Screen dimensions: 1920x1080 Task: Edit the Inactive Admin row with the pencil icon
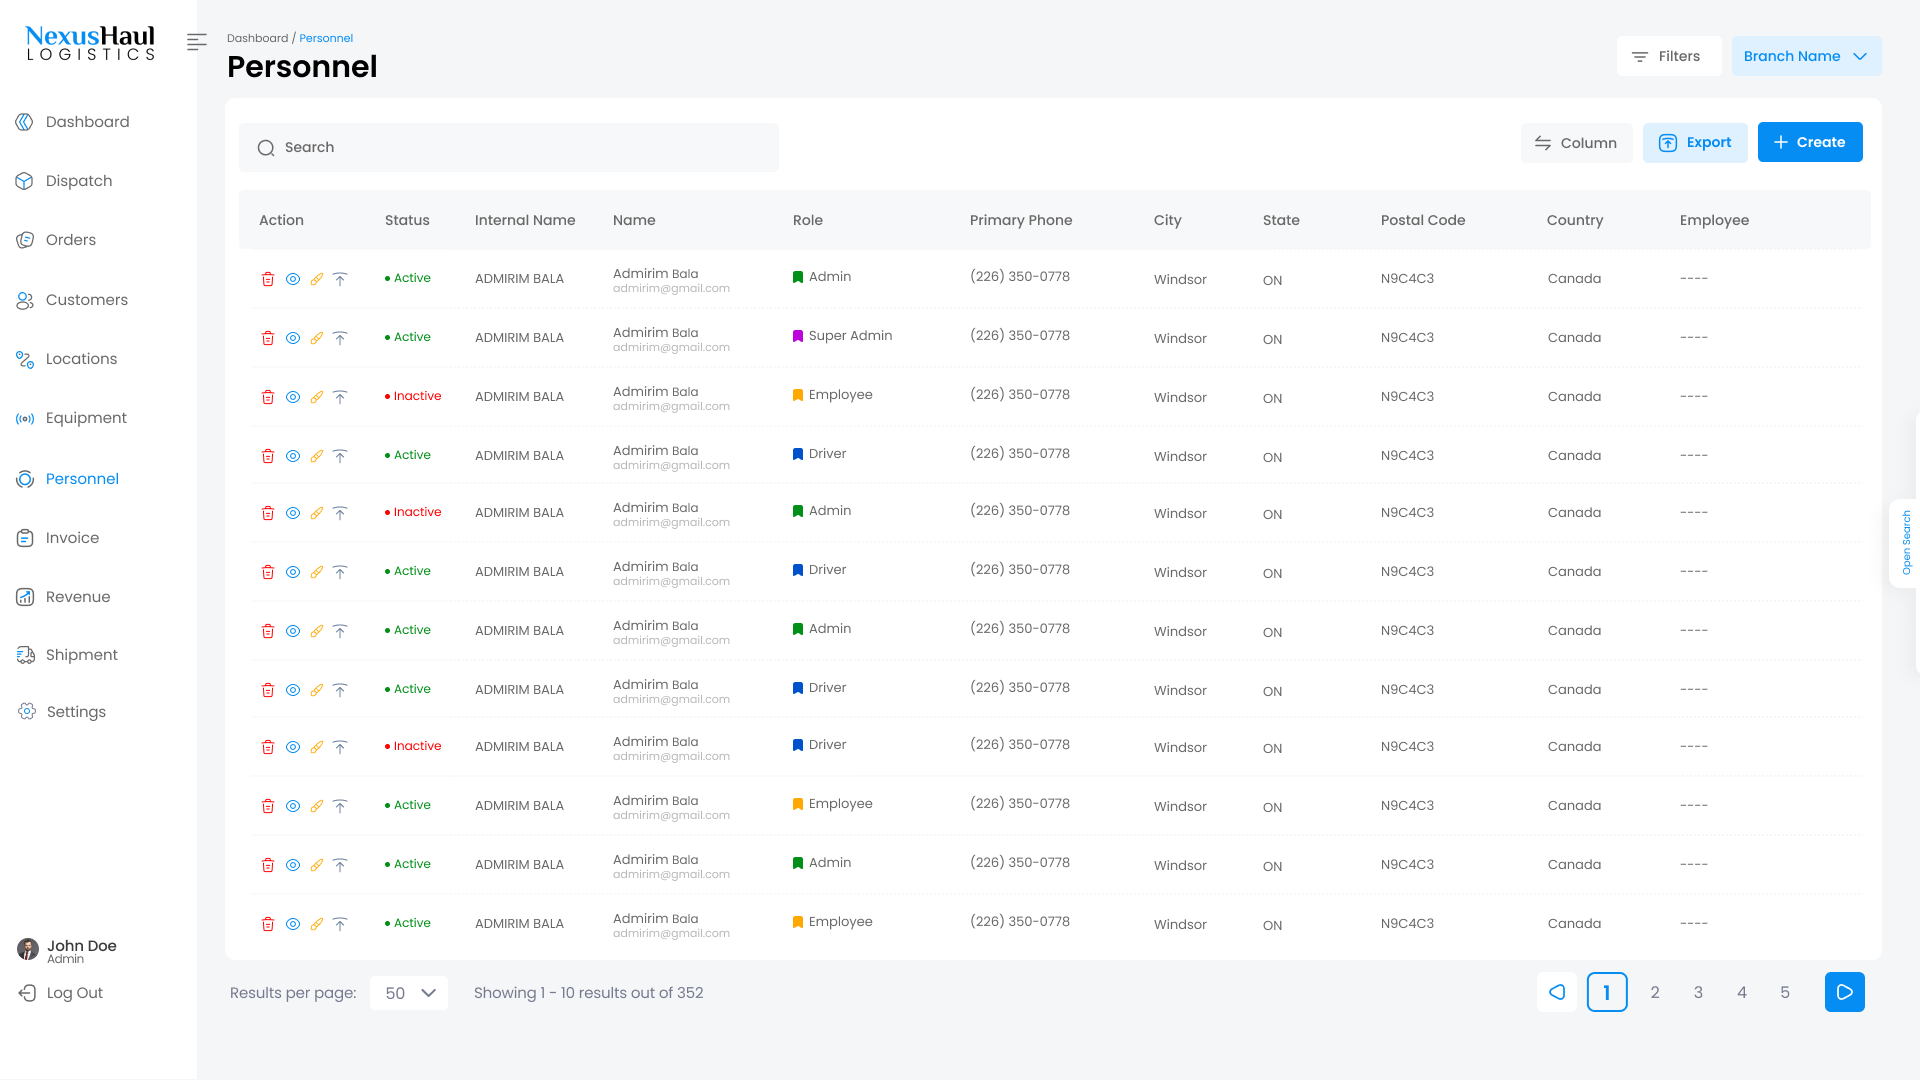coord(316,513)
